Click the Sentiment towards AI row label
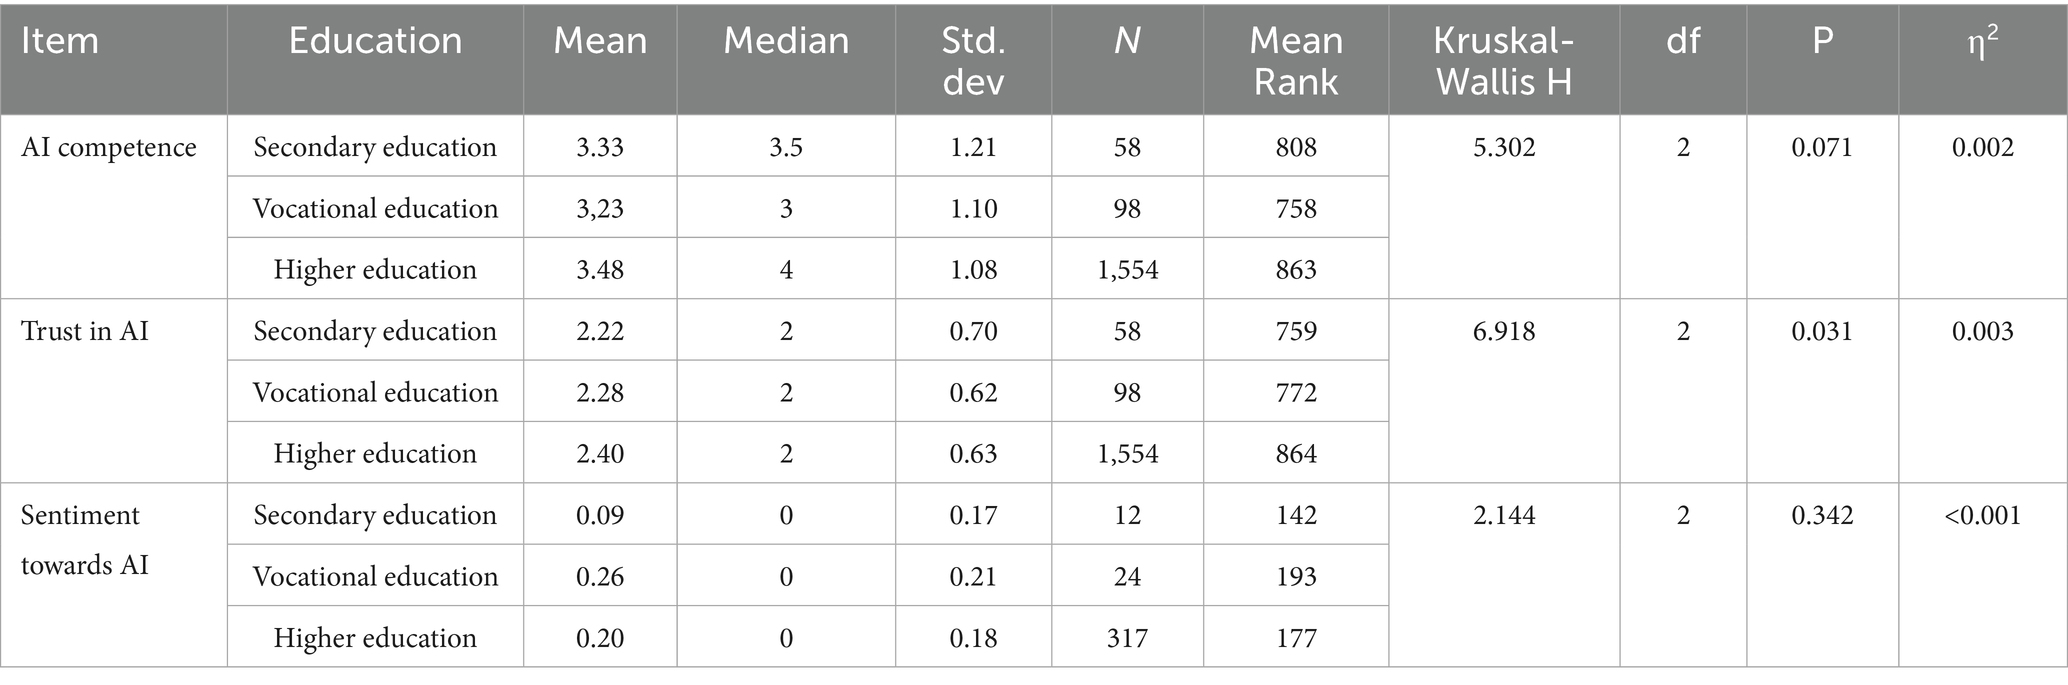The image size is (2068, 685). click(85, 540)
